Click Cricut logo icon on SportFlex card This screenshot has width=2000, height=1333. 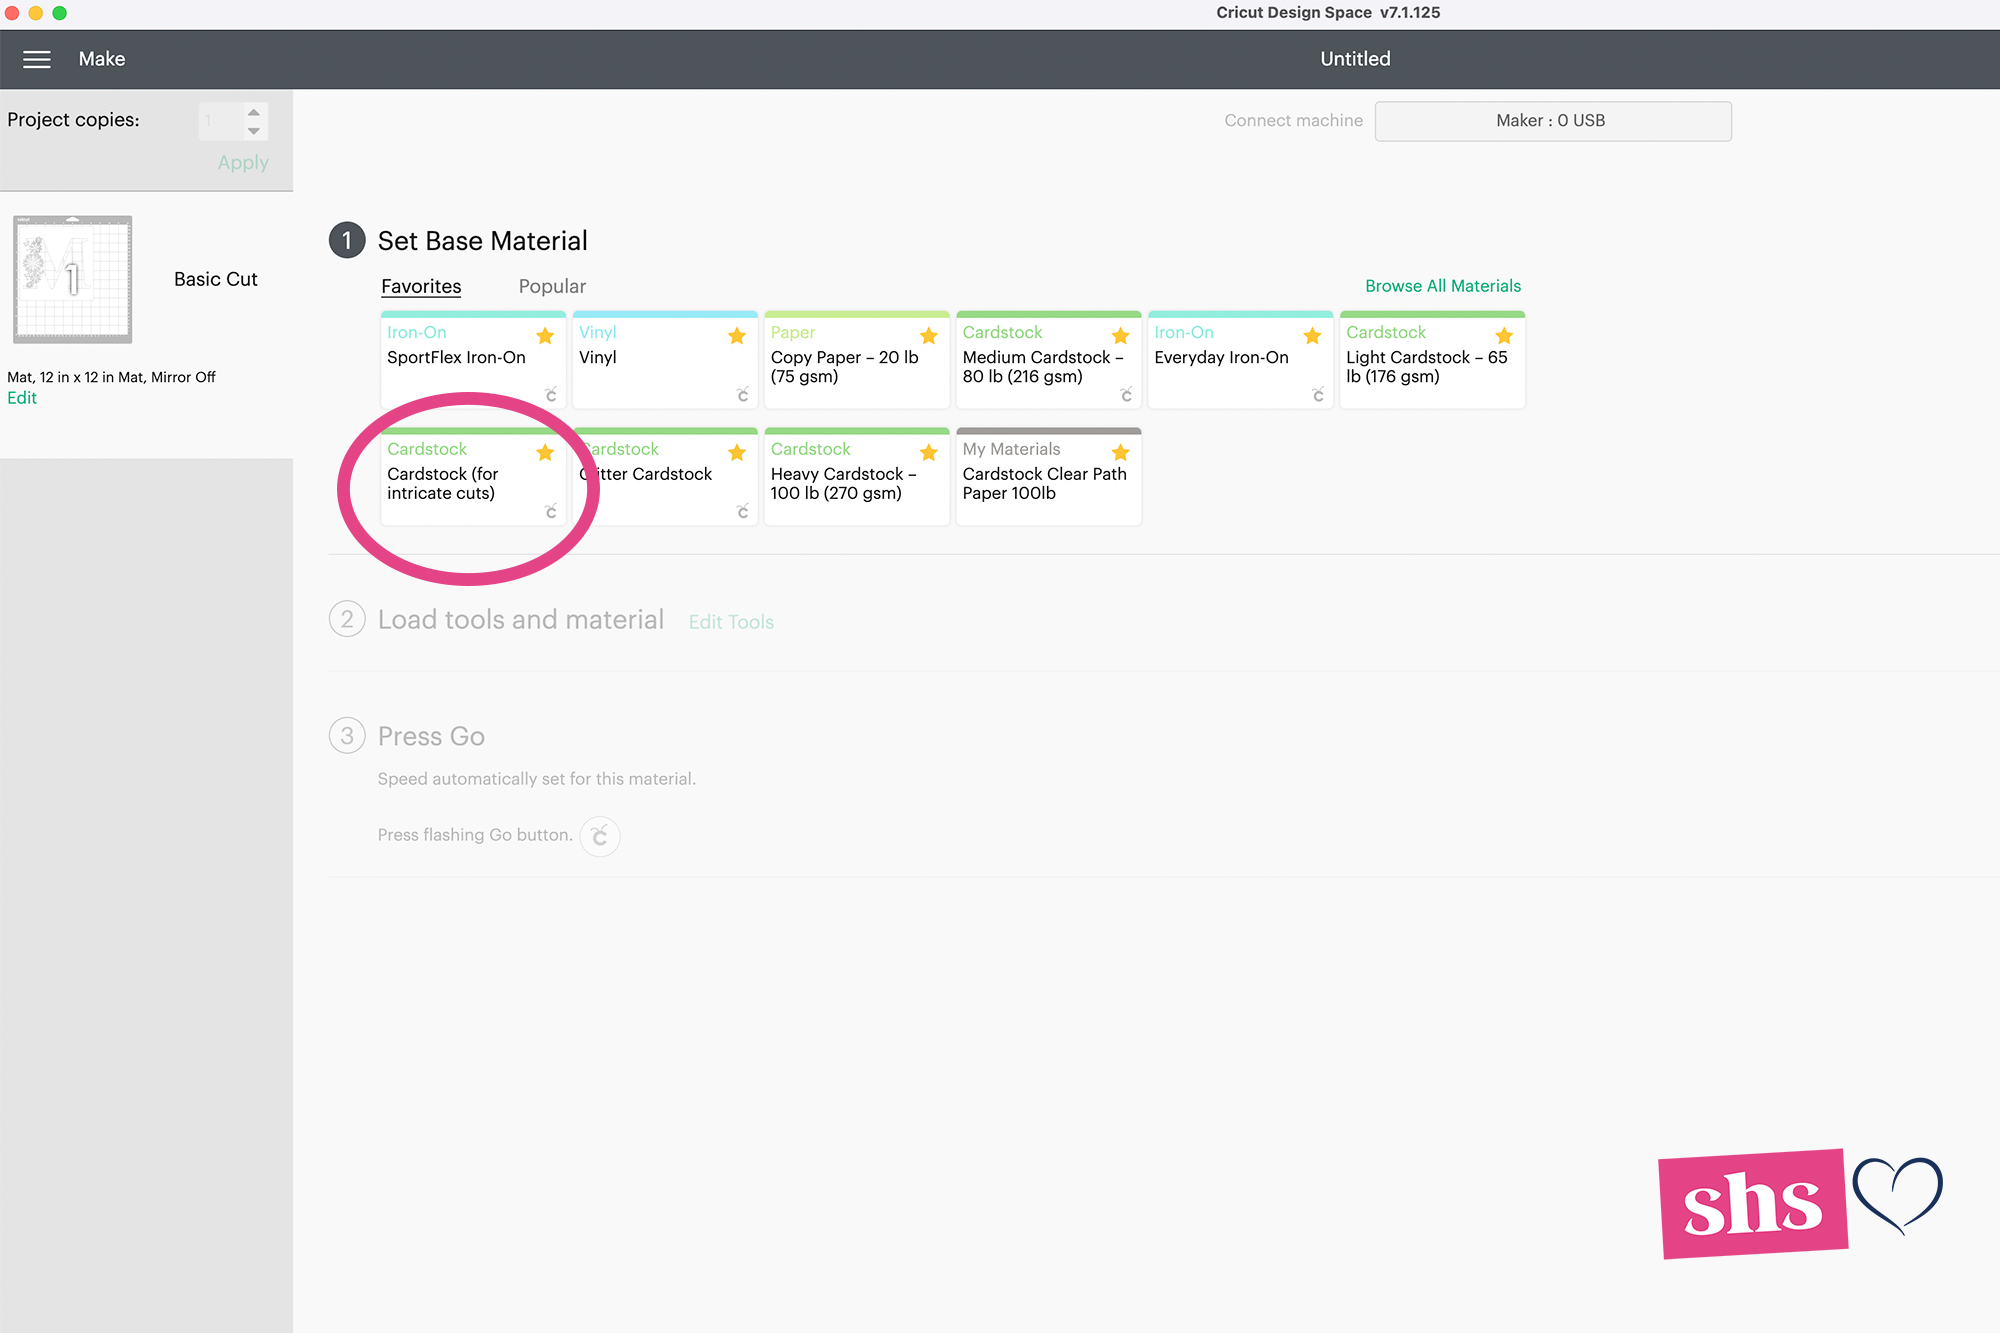tap(551, 395)
